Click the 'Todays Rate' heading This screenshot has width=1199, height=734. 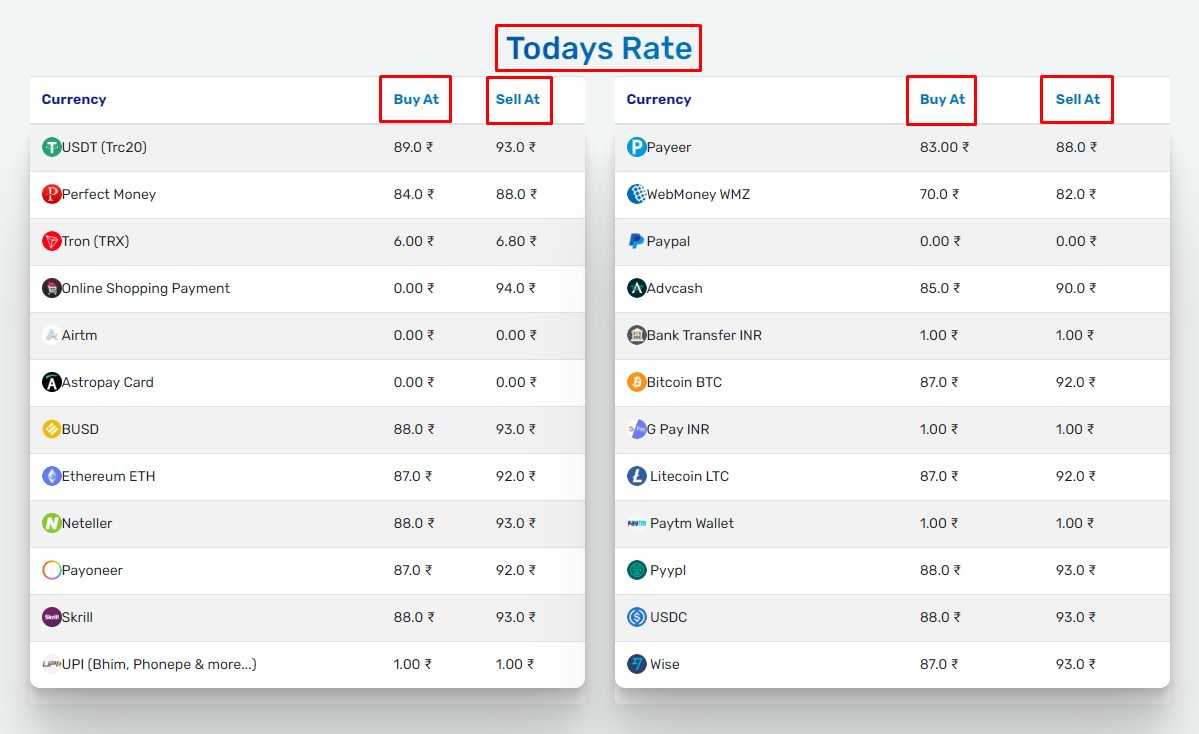coord(599,48)
